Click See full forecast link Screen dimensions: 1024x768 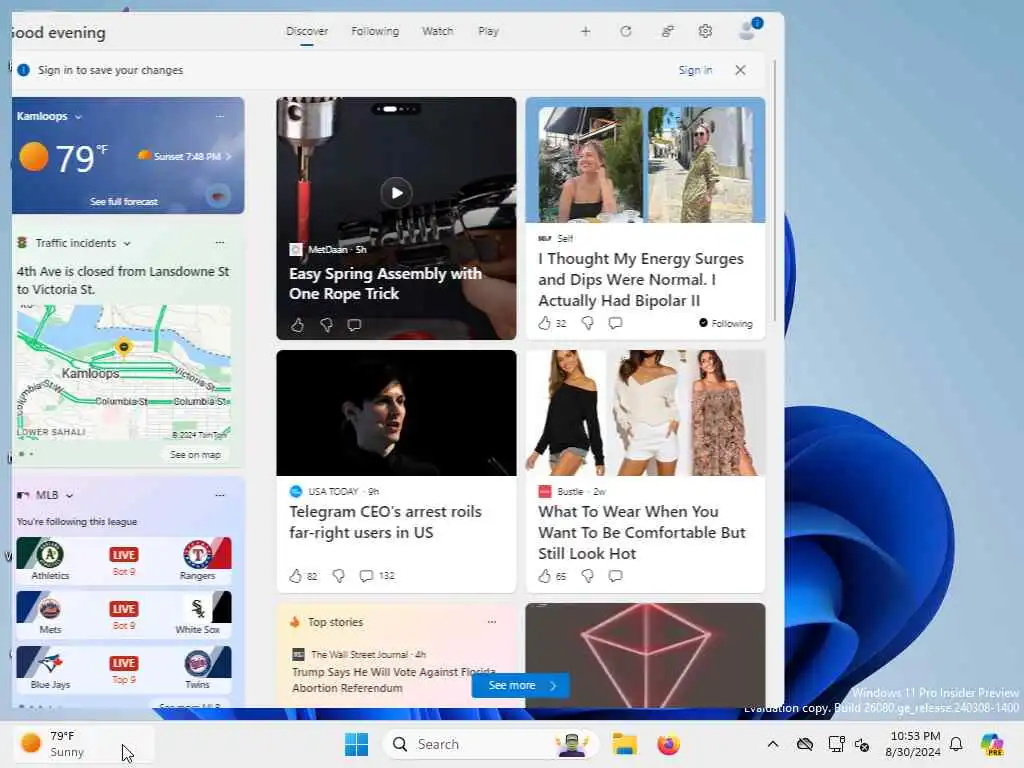pyautogui.click(x=124, y=202)
